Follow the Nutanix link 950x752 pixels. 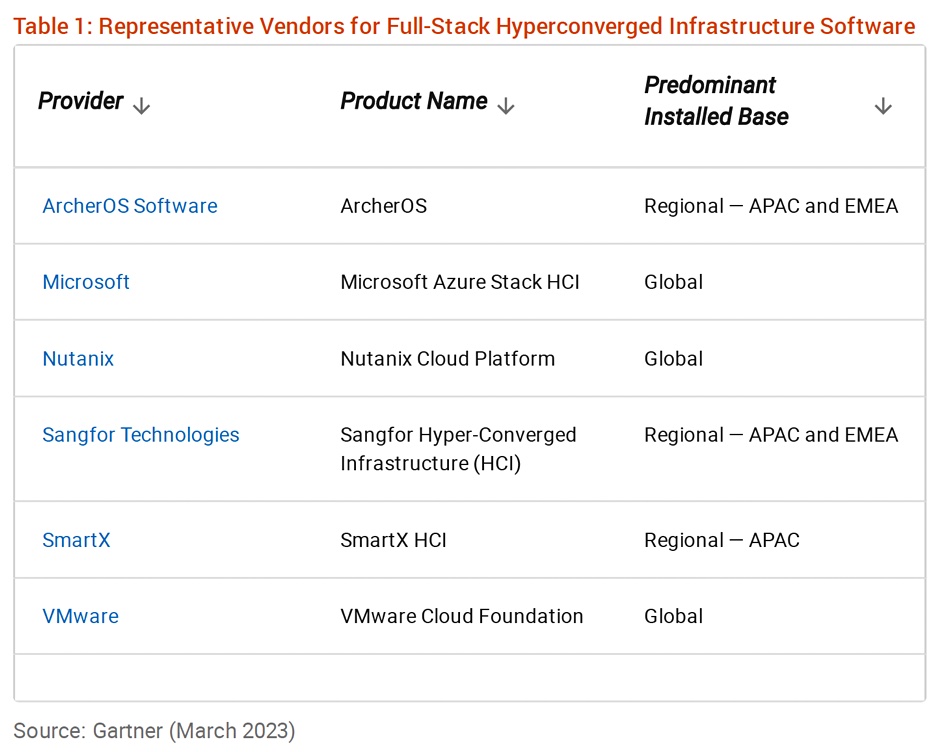78,359
